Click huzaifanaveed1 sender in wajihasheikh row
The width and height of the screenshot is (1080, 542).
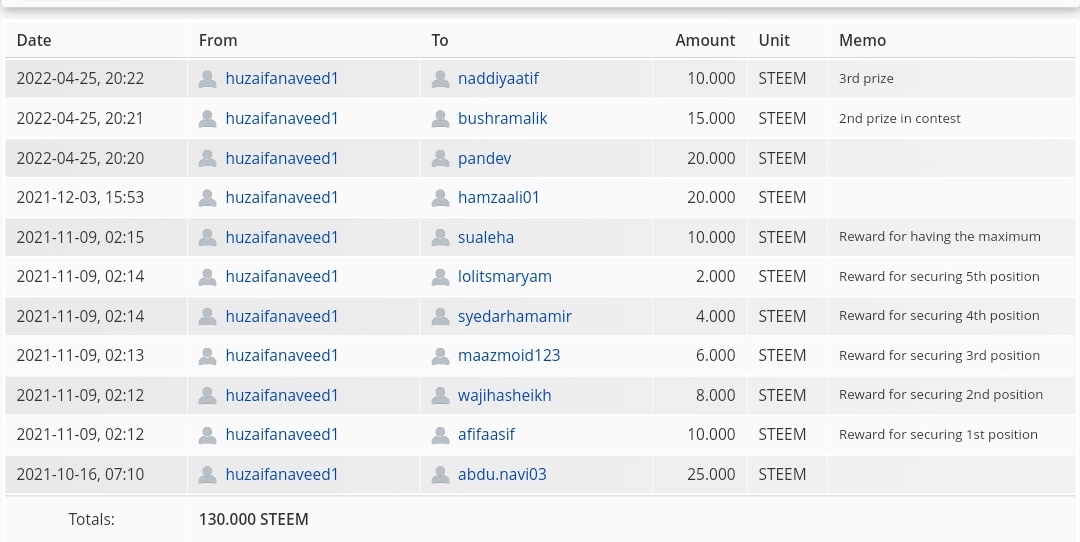coord(282,396)
